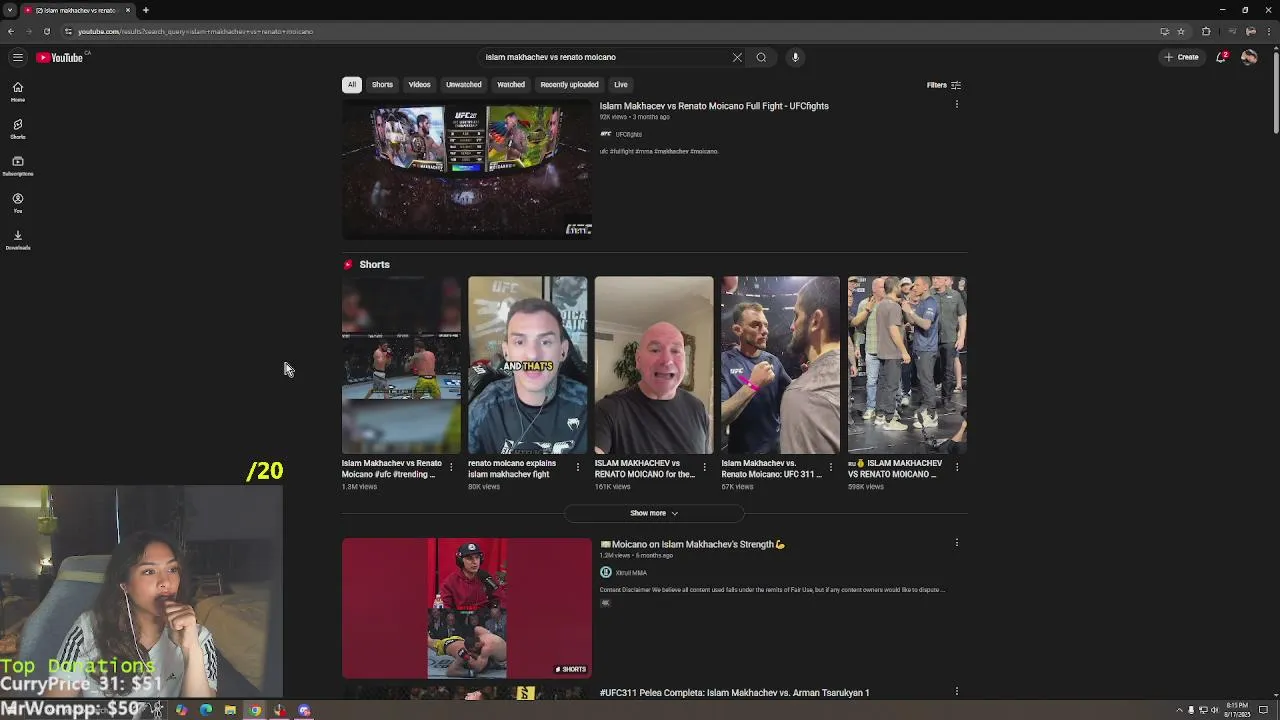
Task: Open Subscriptions in the sidebar
Action: point(17,165)
